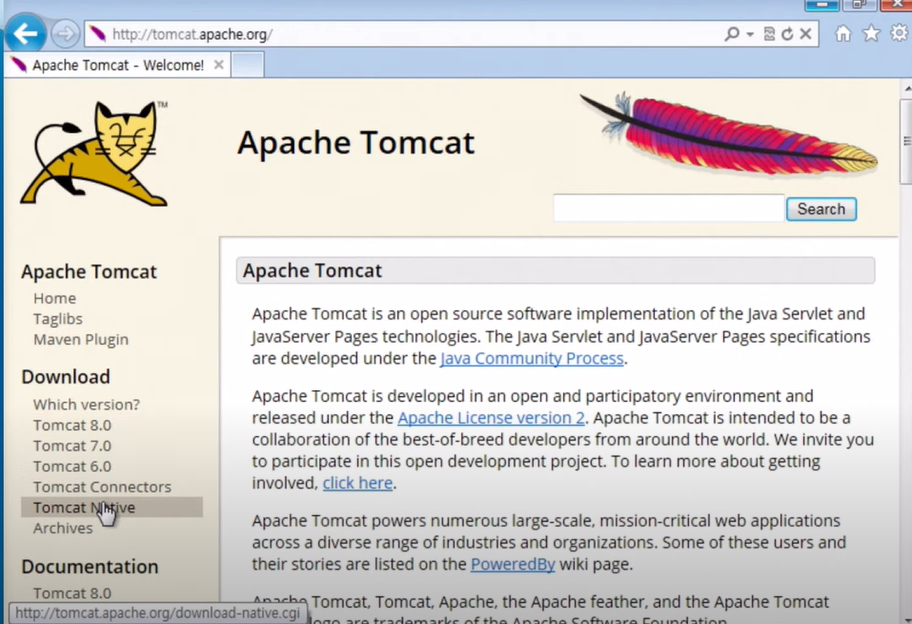This screenshot has height=624, width=912.
Task: Follow the Apache License version 2 link
Action: tap(491, 418)
